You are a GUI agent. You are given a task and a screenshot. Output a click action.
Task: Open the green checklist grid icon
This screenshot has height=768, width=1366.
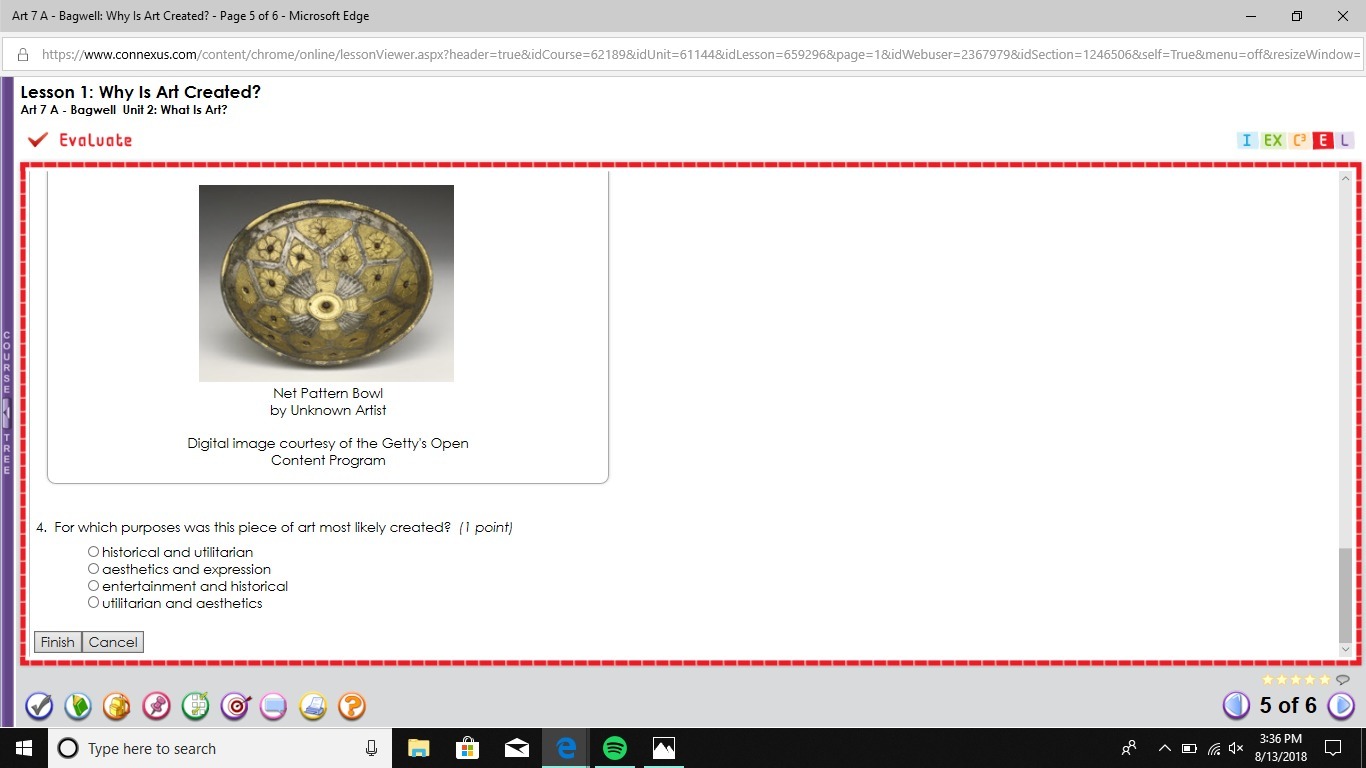coord(195,706)
